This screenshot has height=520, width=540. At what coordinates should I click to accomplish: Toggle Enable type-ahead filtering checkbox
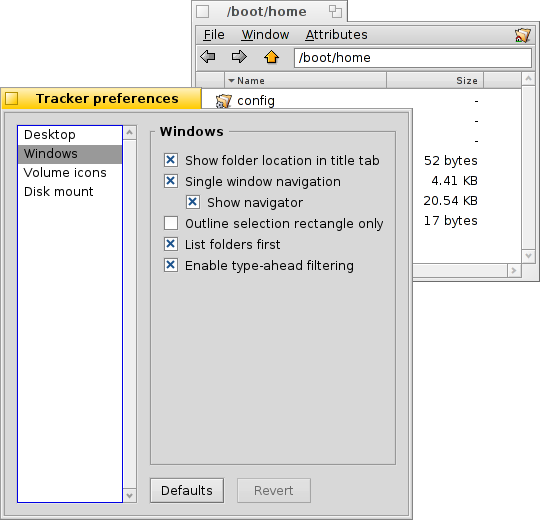[x=171, y=265]
